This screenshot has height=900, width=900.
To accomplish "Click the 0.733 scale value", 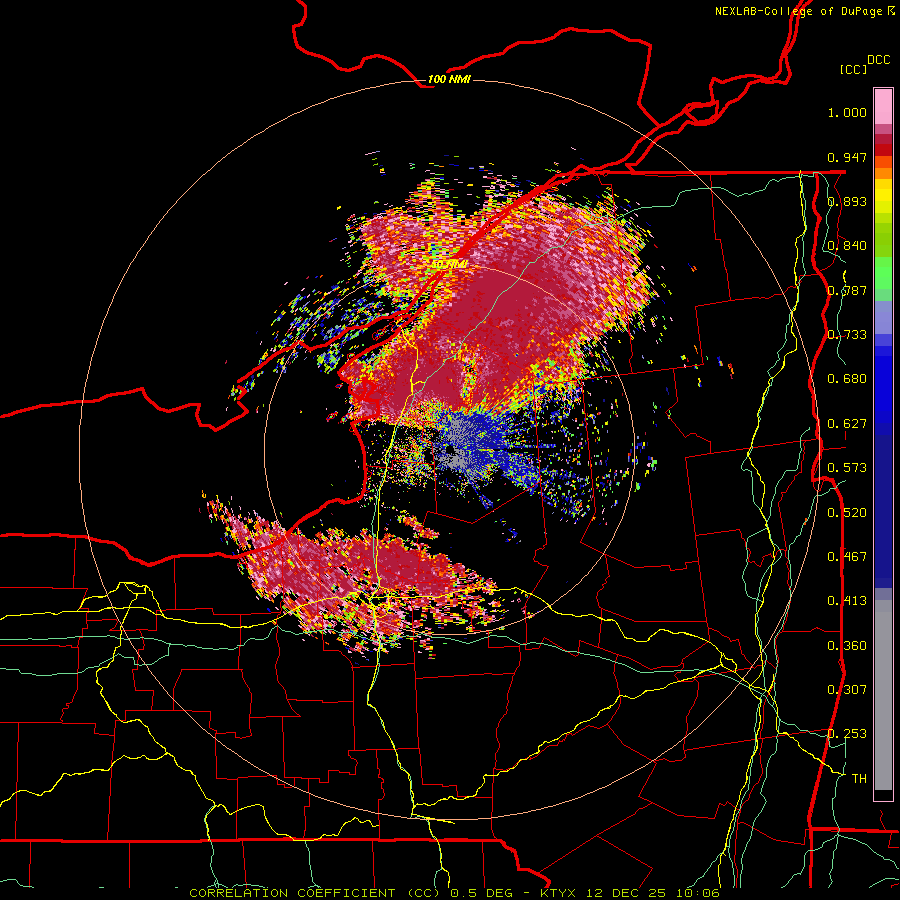I will coord(847,335).
